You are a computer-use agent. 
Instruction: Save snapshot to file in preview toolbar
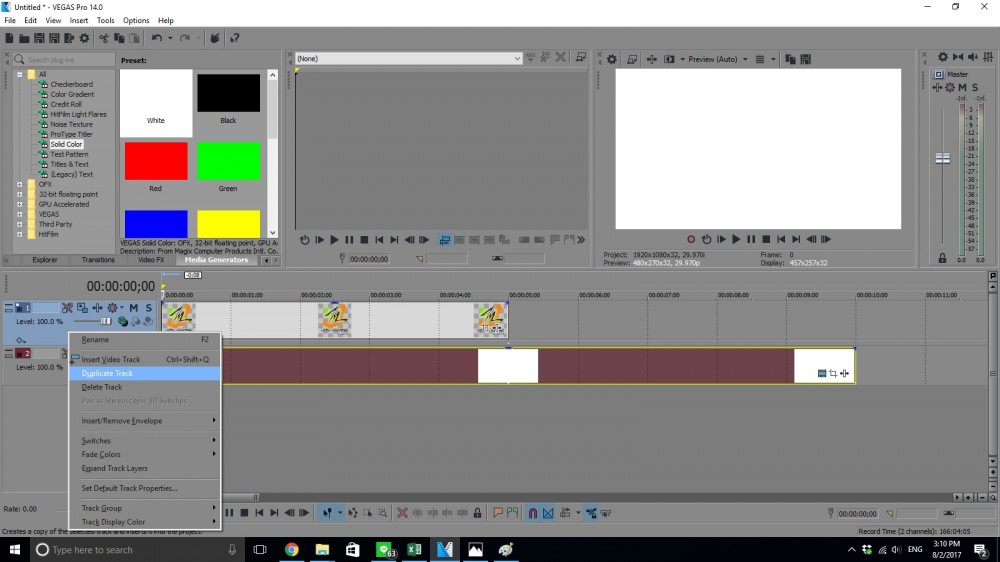tap(805, 59)
